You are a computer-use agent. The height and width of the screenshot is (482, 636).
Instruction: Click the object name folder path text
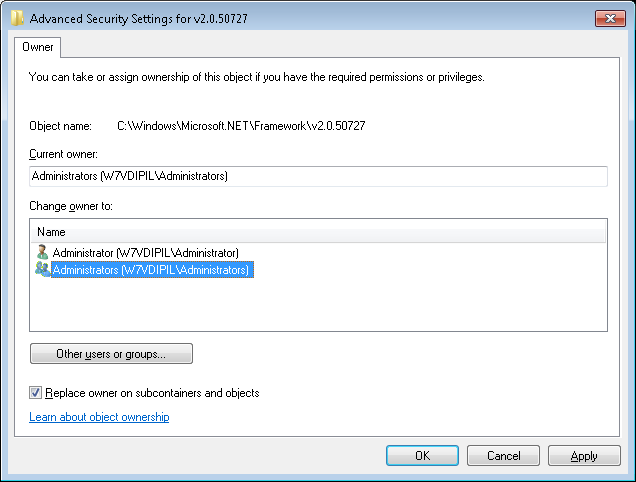click(241, 126)
